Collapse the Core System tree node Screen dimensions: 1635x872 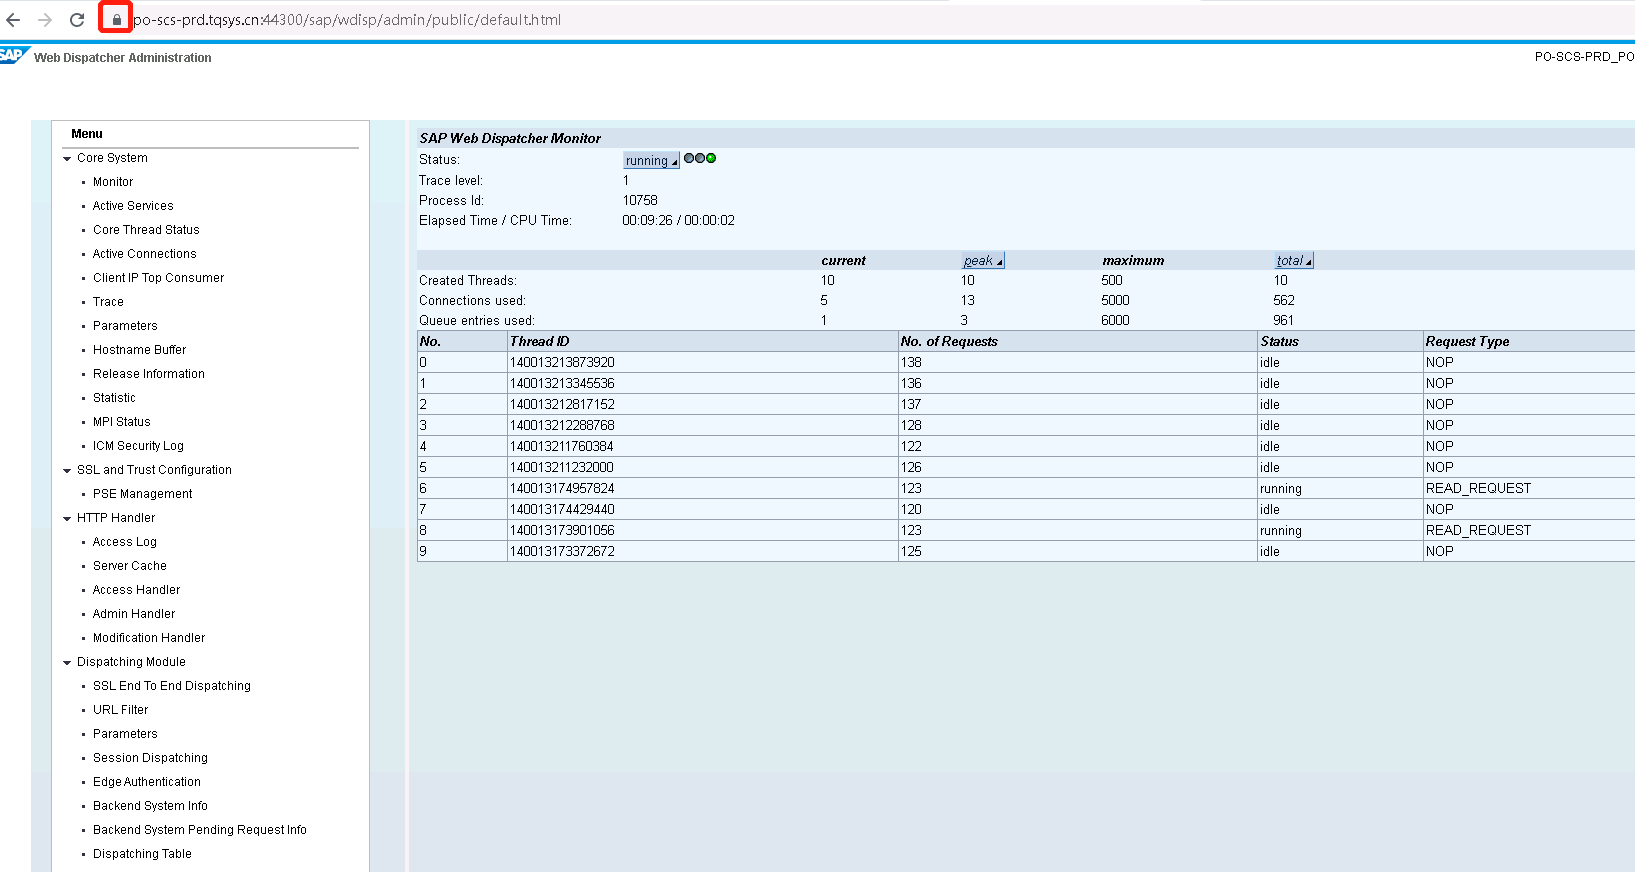click(x=67, y=158)
